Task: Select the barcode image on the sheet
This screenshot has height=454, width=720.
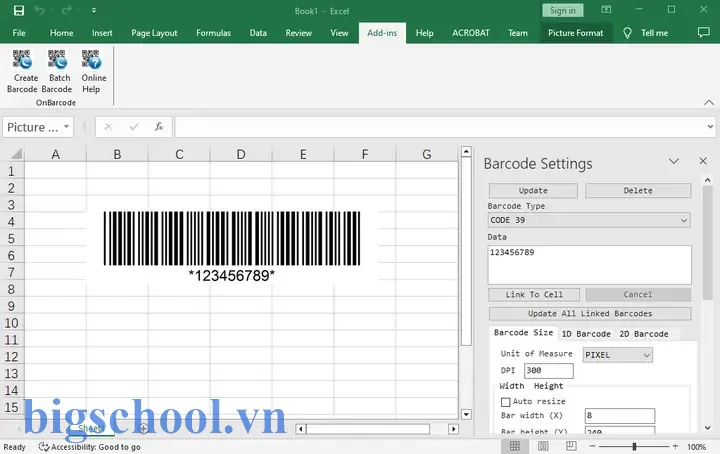Action: pyautogui.click(x=232, y=246)
